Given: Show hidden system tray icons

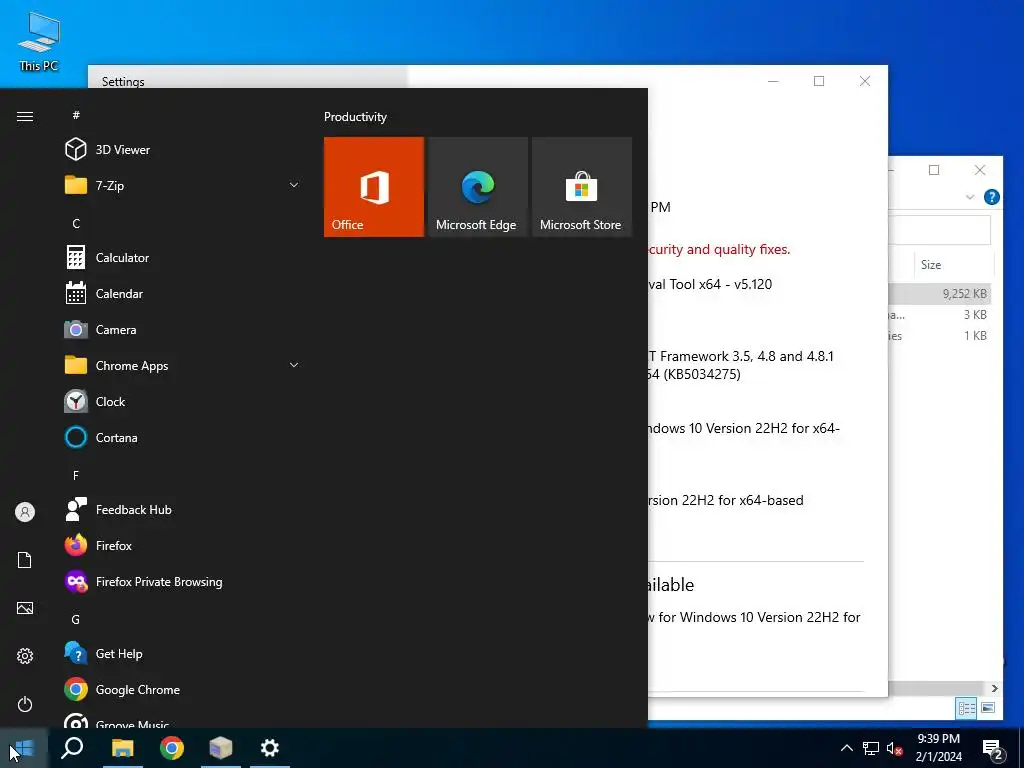Looking at the screenshot, I should pyautogui.click(x=846, y=748).
